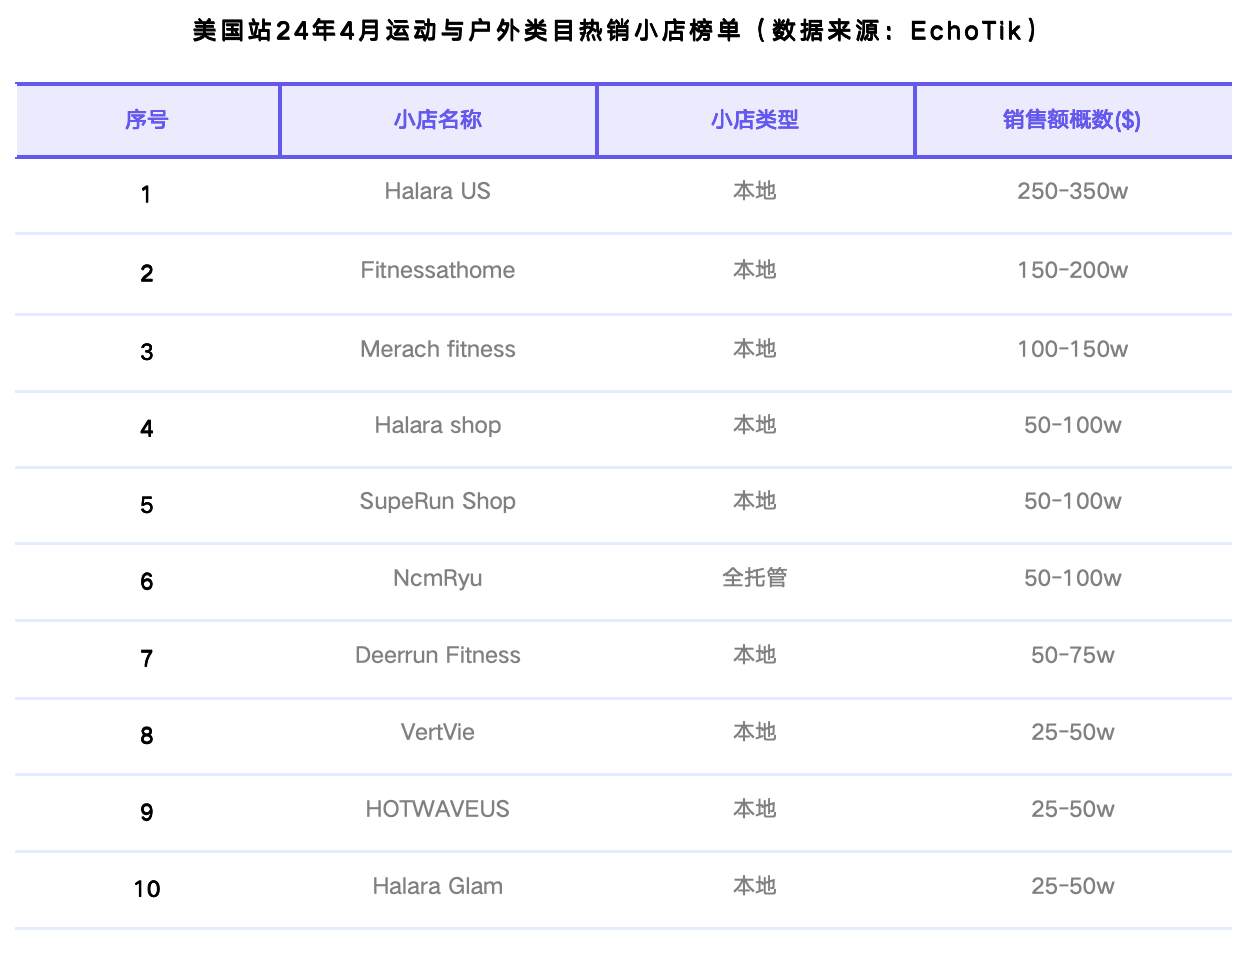Click the NcmRyu shop name
Image resolution: width=1250 pixels, height=958 pixels.
tap(438, 578)
